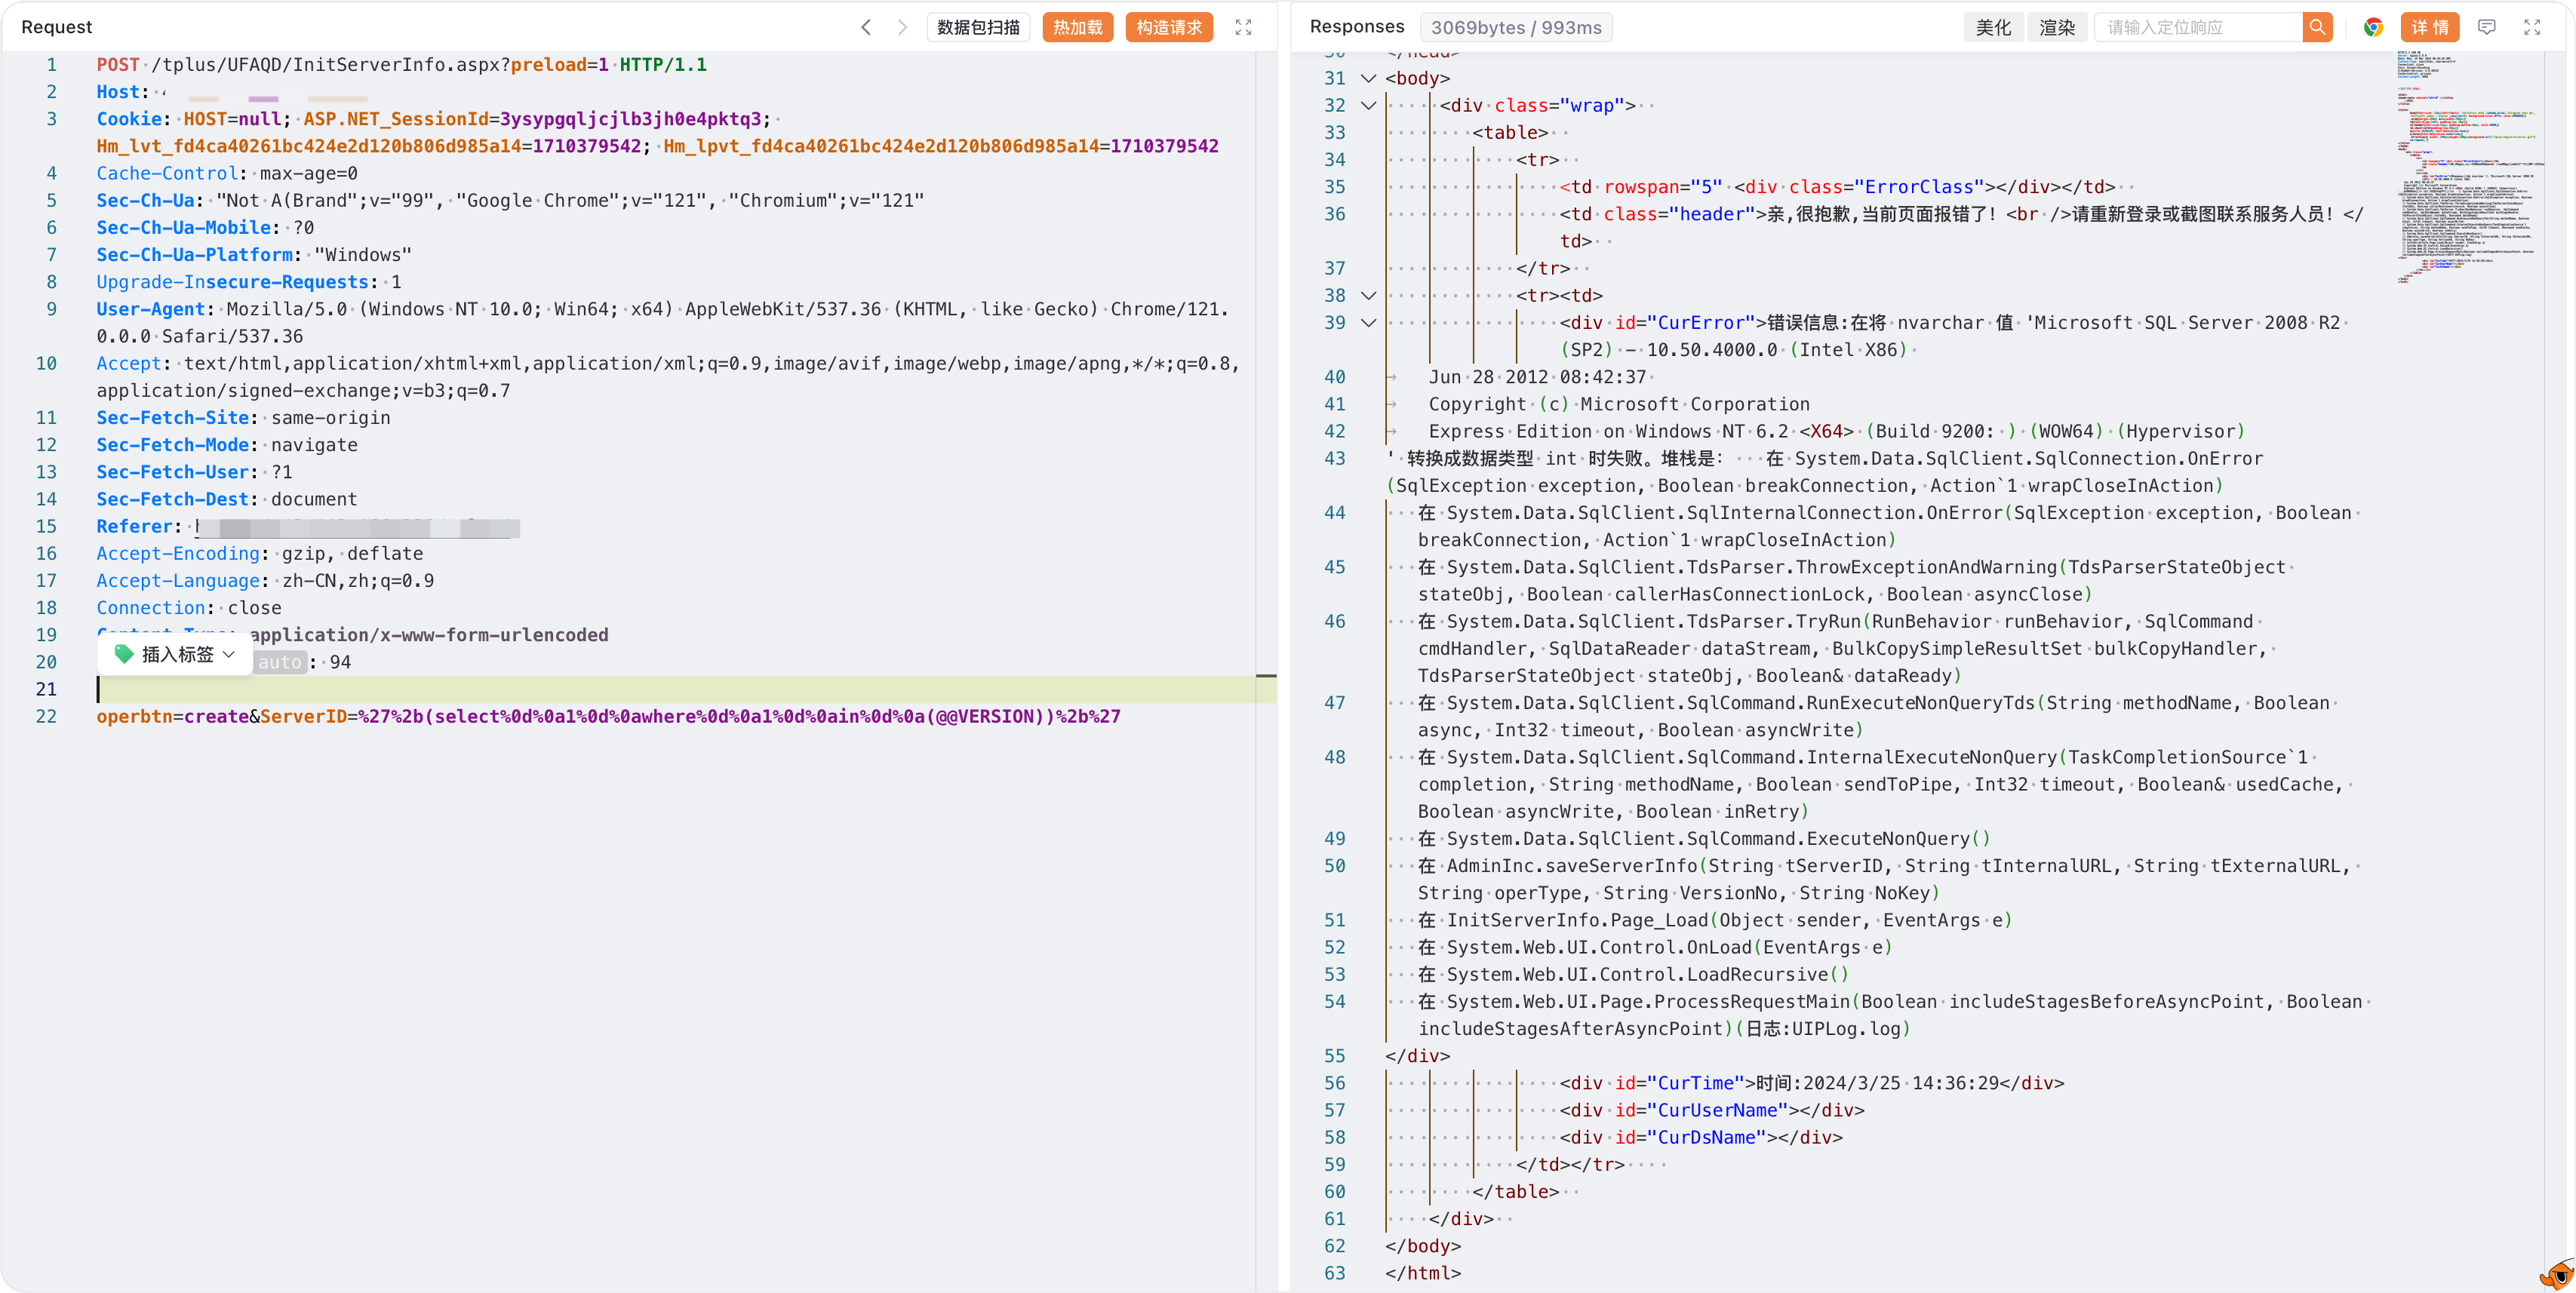The width and height of the screenshot is (2576, 1293).
Task: Click the green tag icon for insert label
Action: [124, 654]
